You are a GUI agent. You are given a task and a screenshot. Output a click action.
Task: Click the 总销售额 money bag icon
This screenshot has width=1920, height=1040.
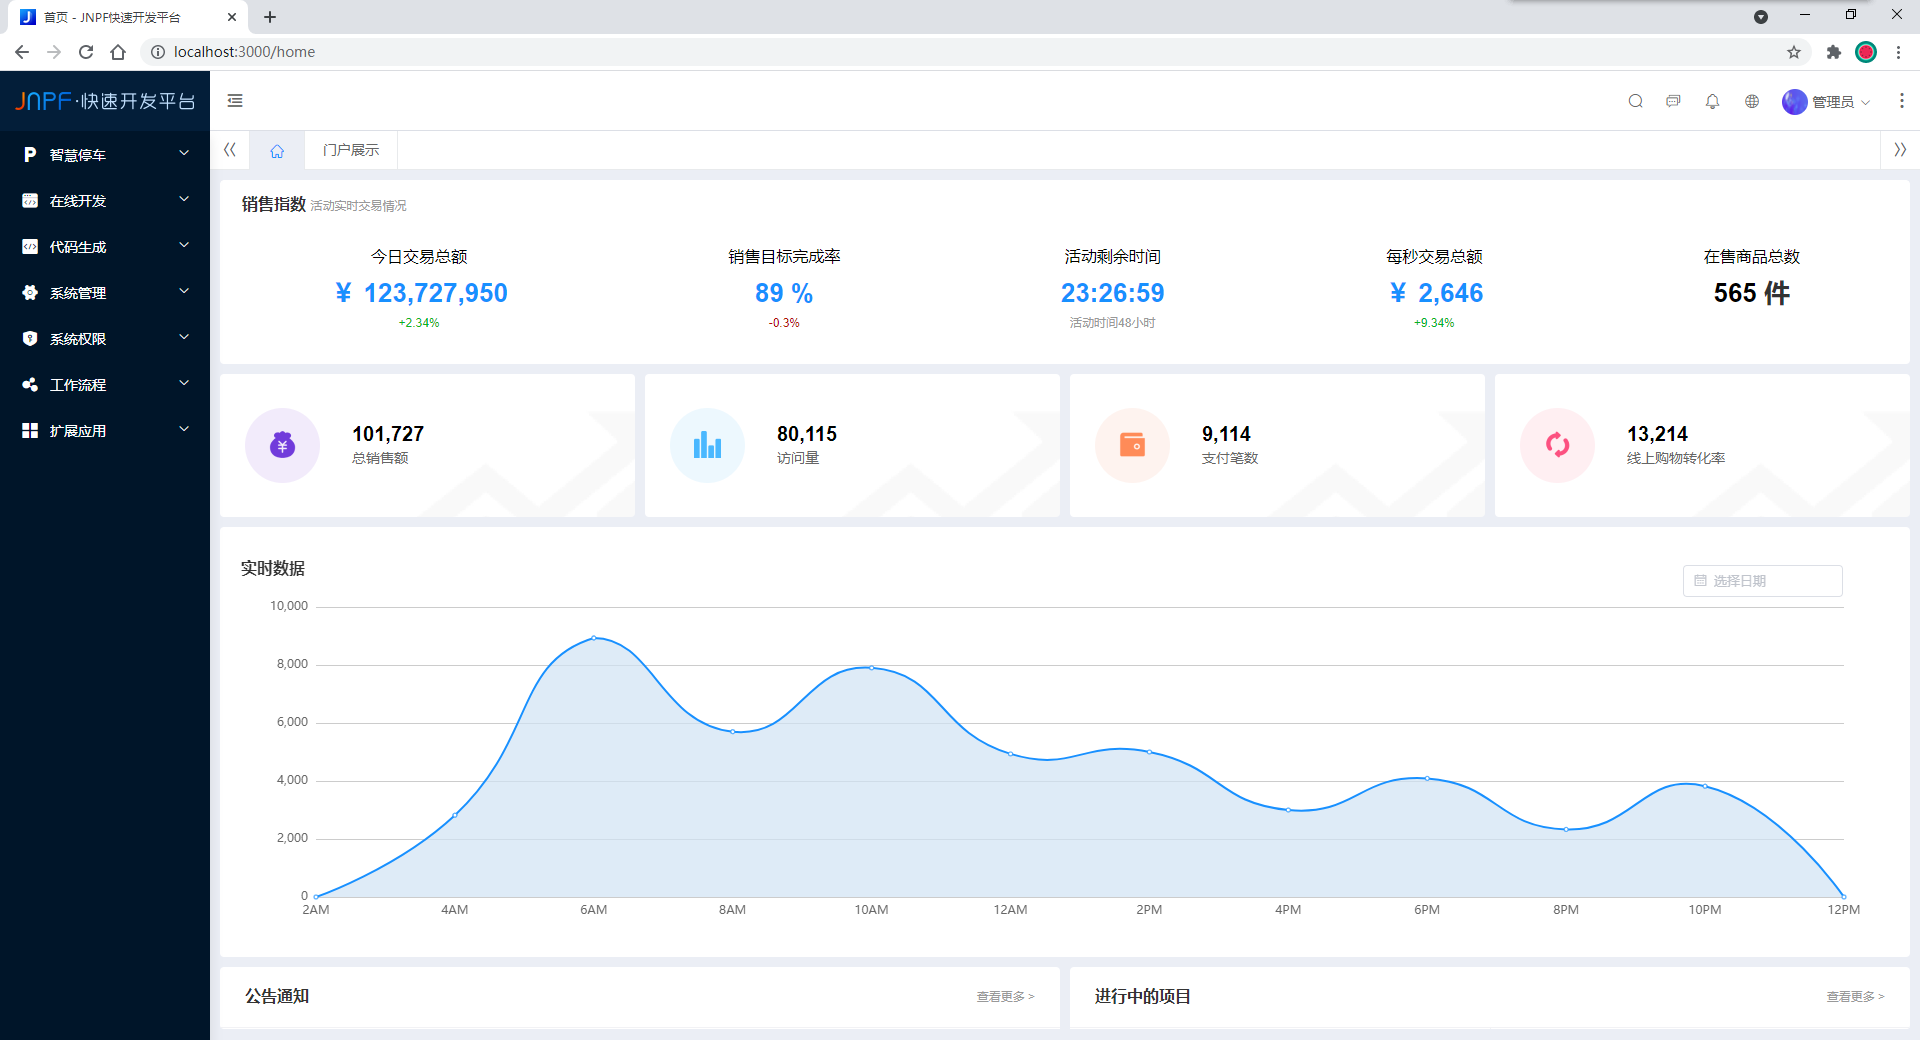coord(283,445)
